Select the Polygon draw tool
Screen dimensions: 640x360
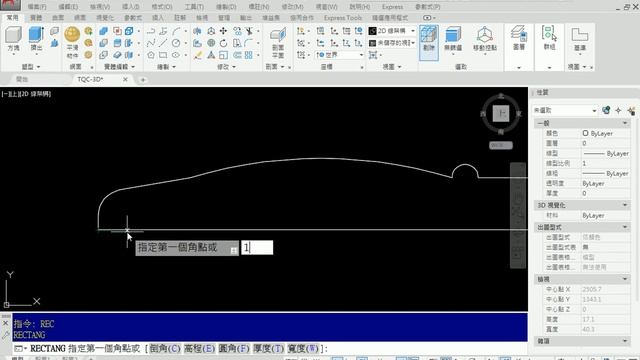click(x=151, y=55)
